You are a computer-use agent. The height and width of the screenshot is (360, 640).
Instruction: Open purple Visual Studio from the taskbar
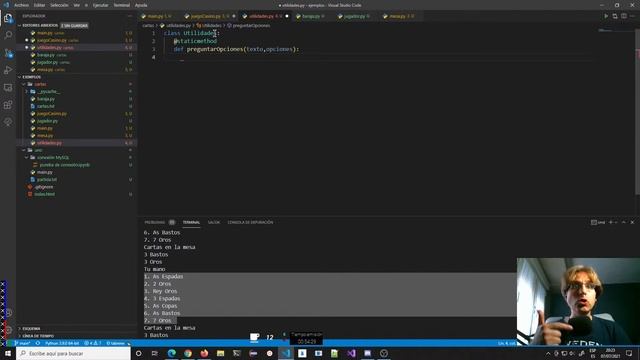coord(351,353)
